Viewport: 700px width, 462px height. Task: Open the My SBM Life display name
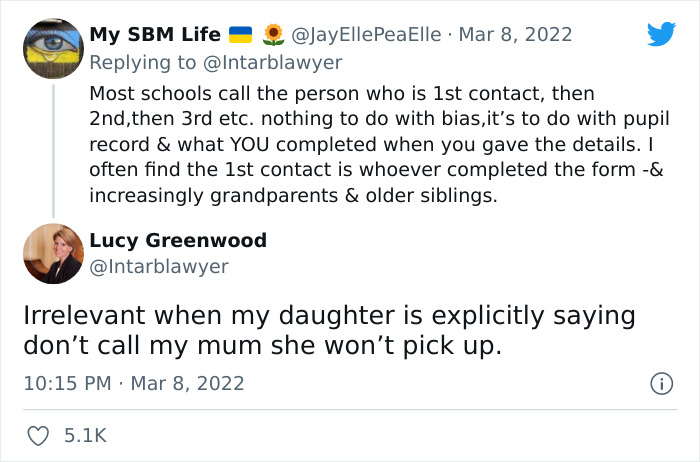click(x=155, y=35)
